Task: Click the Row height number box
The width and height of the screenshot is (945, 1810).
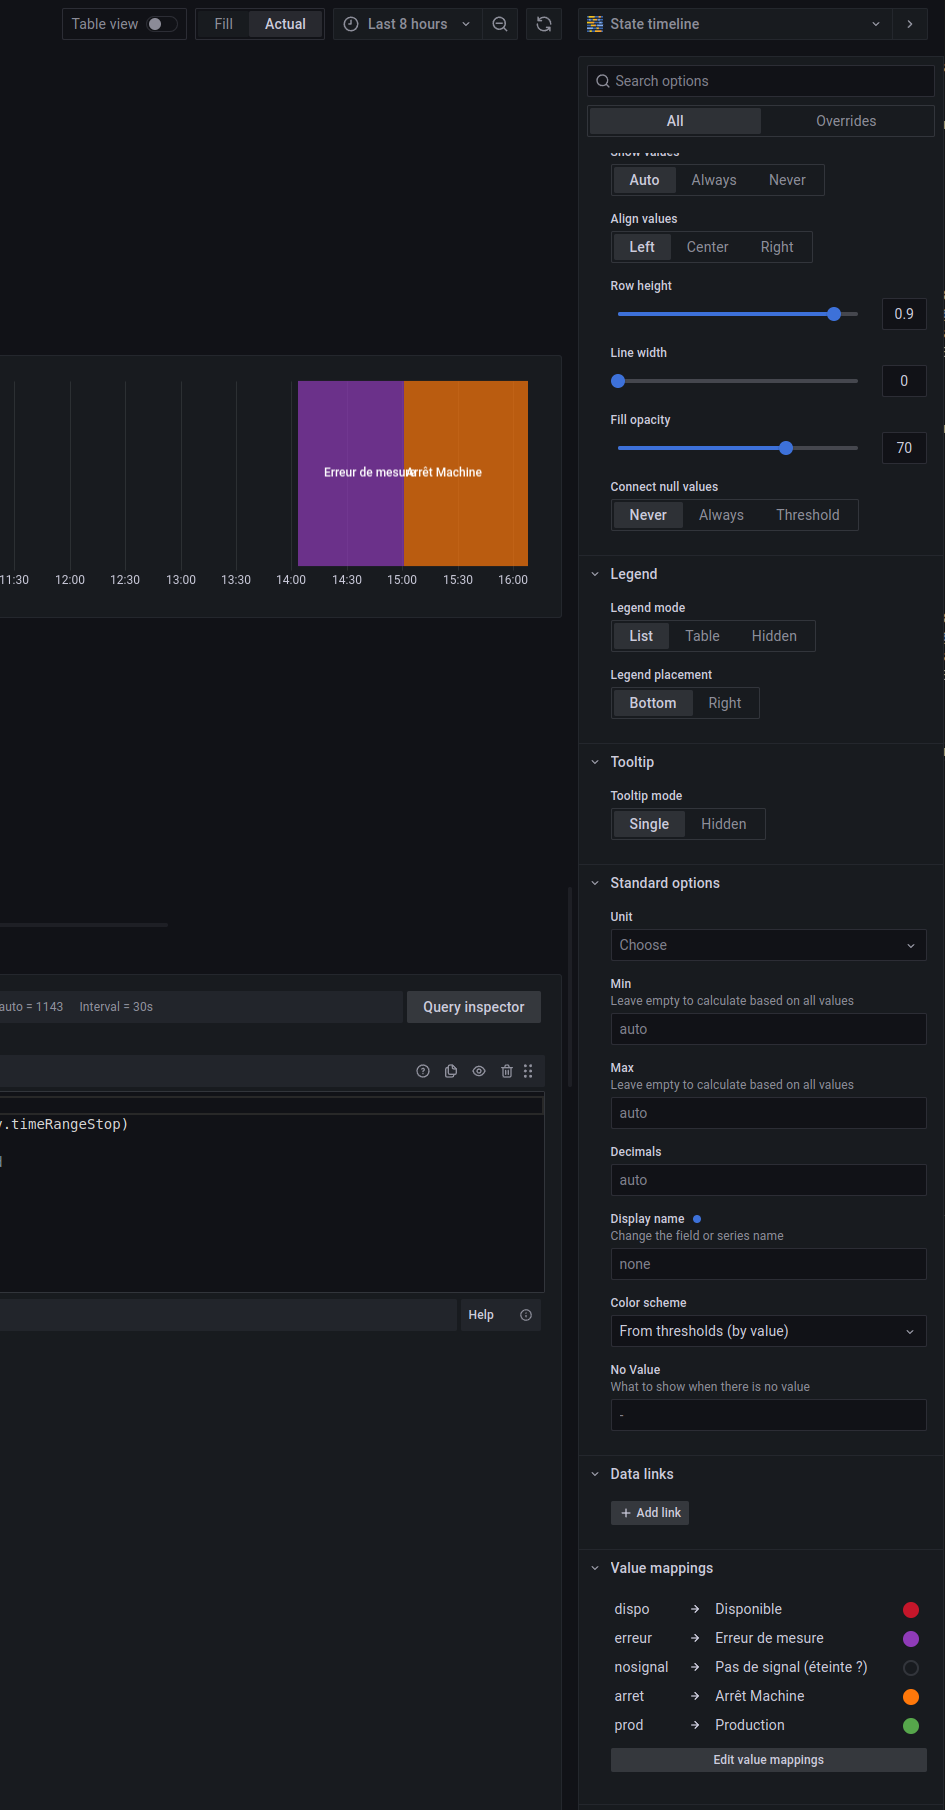Action: pyautogui.click(x=904, y=314)
